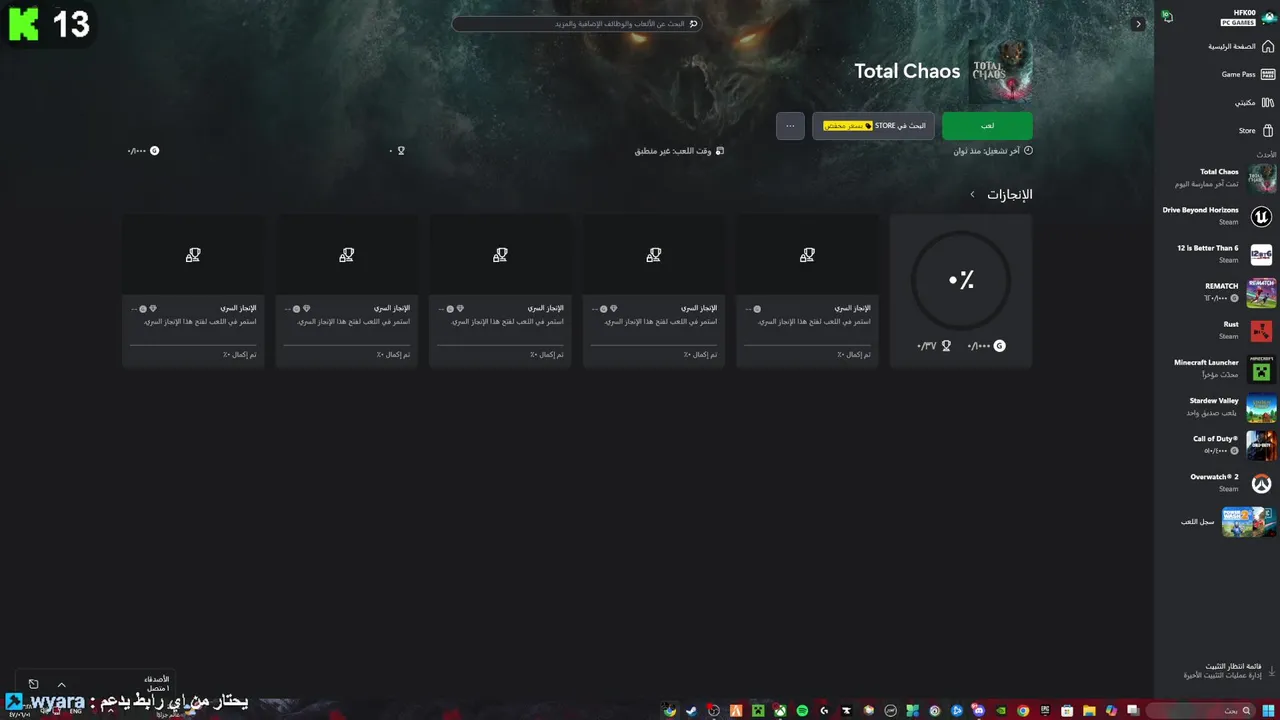1280x720 pixels.
Task: Go to the home page (الصفحة الرئيسية)
Action: click(x=1241, y=46)
